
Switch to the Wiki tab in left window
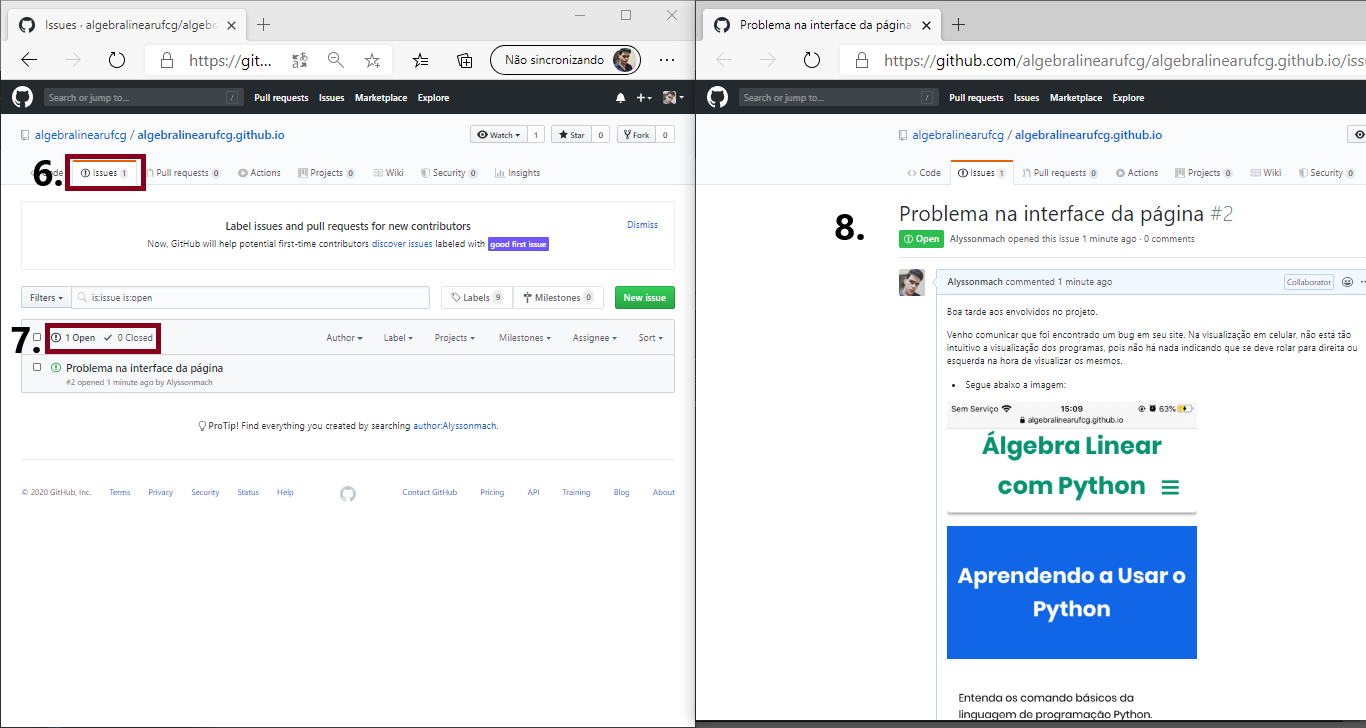click(x=389, y=173)
